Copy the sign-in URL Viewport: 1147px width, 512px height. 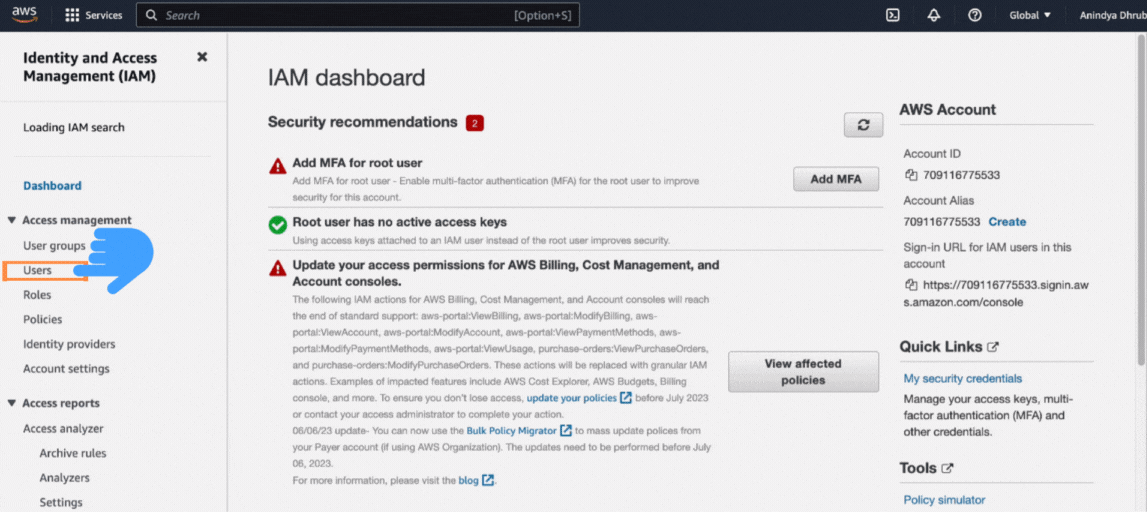[x=911, y=285]
